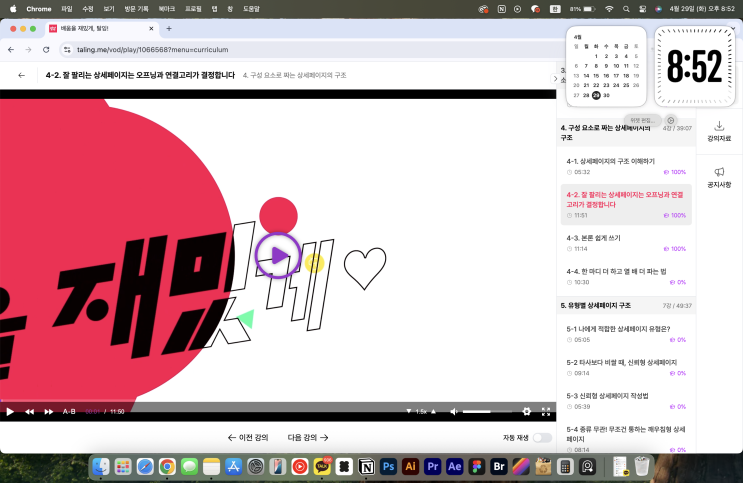Open lecture 4-3. 본론 쉽게 쓰기
The width and height of the screenshot is (743, 483).
626,243
